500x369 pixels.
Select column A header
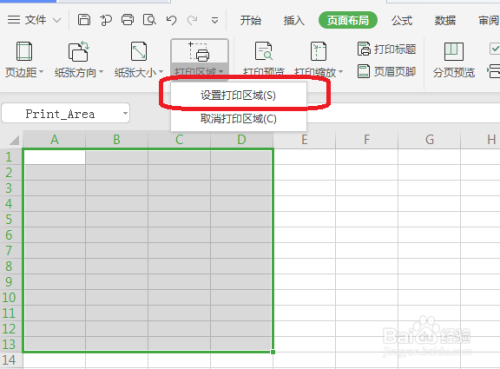coord(54,140)
